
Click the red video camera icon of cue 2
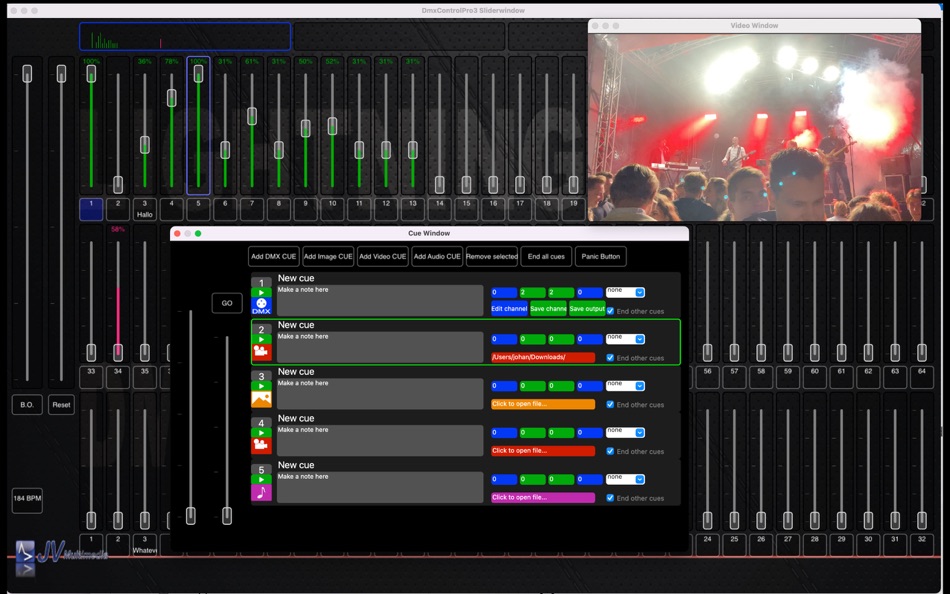[261, 353]
